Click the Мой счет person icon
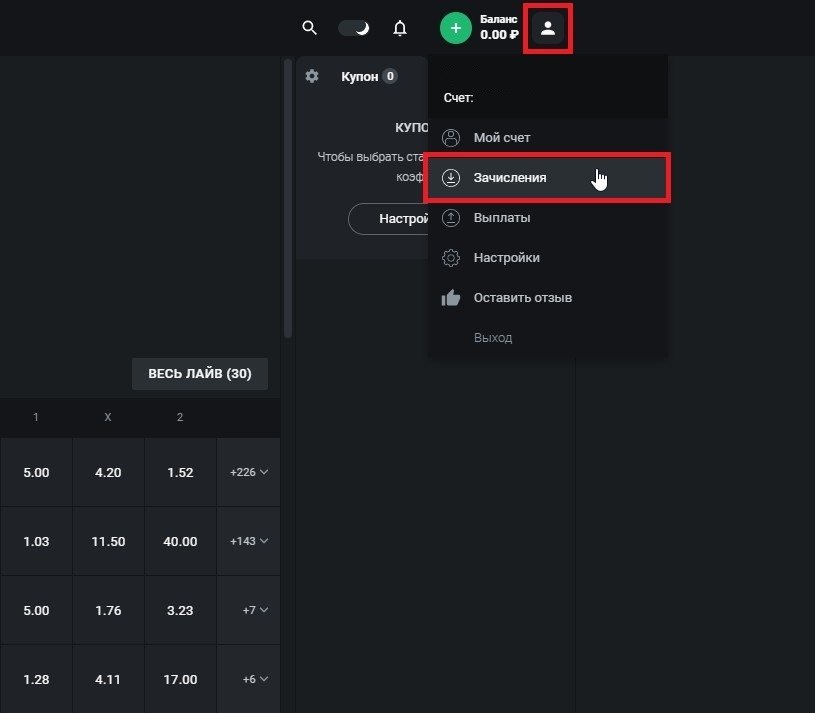The height and width of the screenshot is (713, 815). pos(451,138)
